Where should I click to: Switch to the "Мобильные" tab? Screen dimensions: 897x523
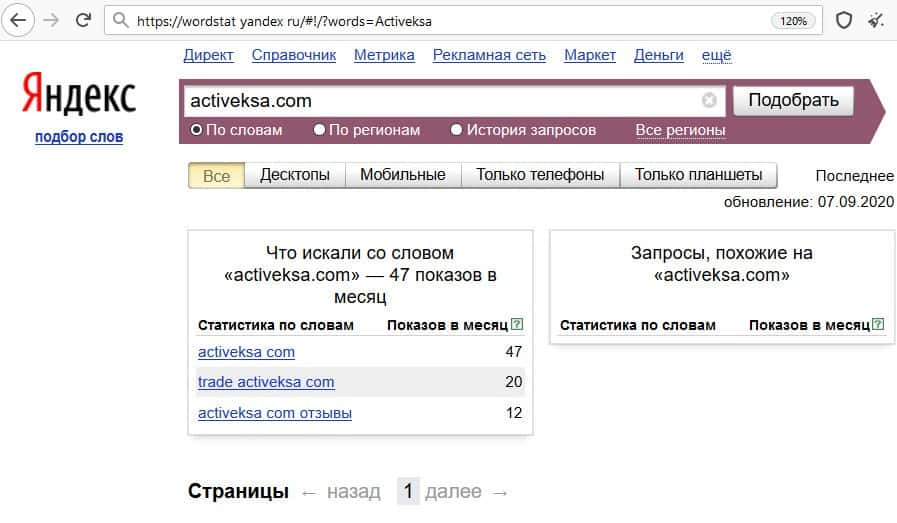(402, 175)
